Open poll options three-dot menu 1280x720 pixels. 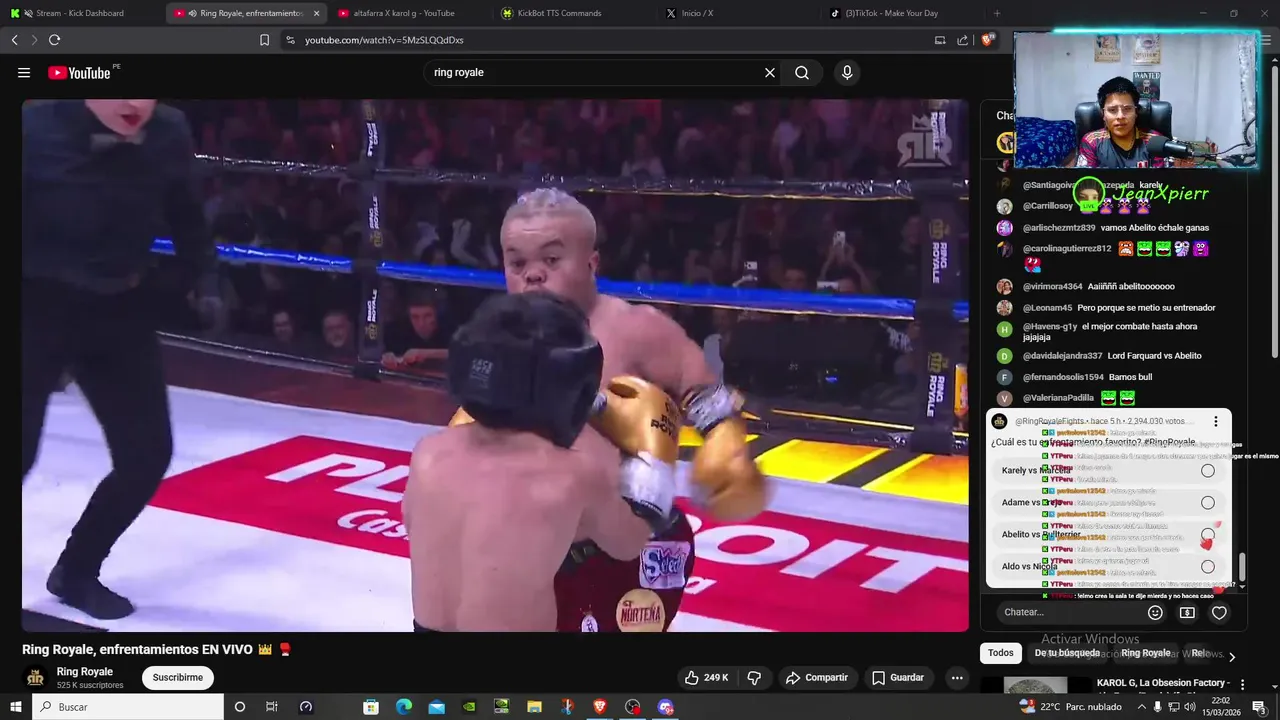[x=1216, y=422]
